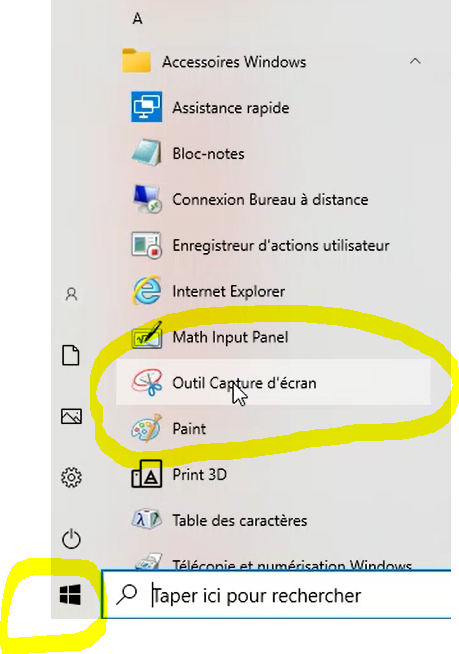The height and width of the screenshot is (654, 459).
Task: Click the Accessoires Windows folder entry
Action: pos(273,62)
